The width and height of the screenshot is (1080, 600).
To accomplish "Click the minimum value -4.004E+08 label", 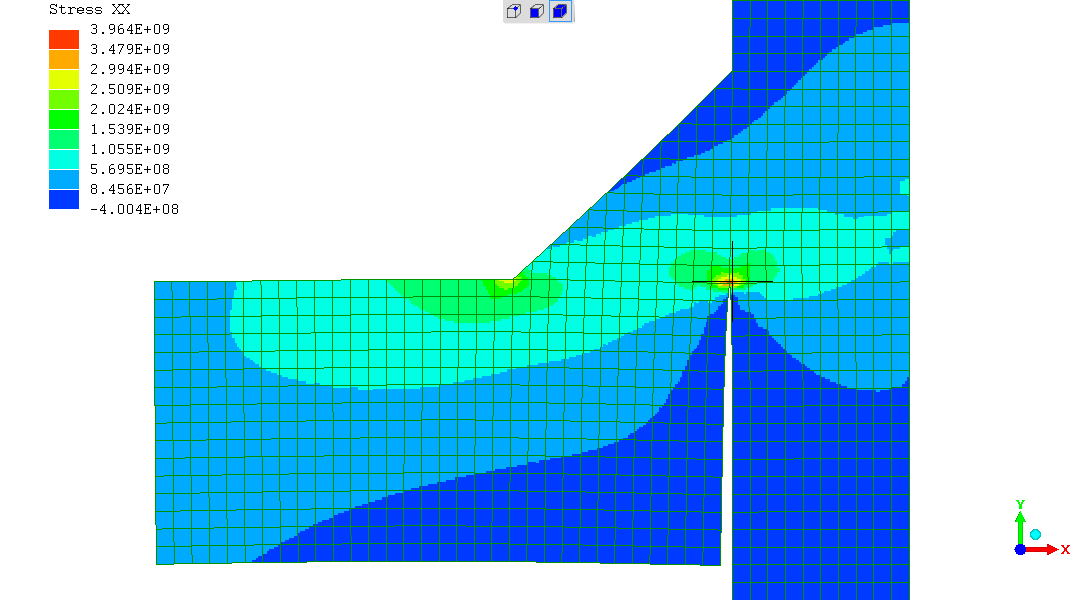I will (x=133, y=209).
